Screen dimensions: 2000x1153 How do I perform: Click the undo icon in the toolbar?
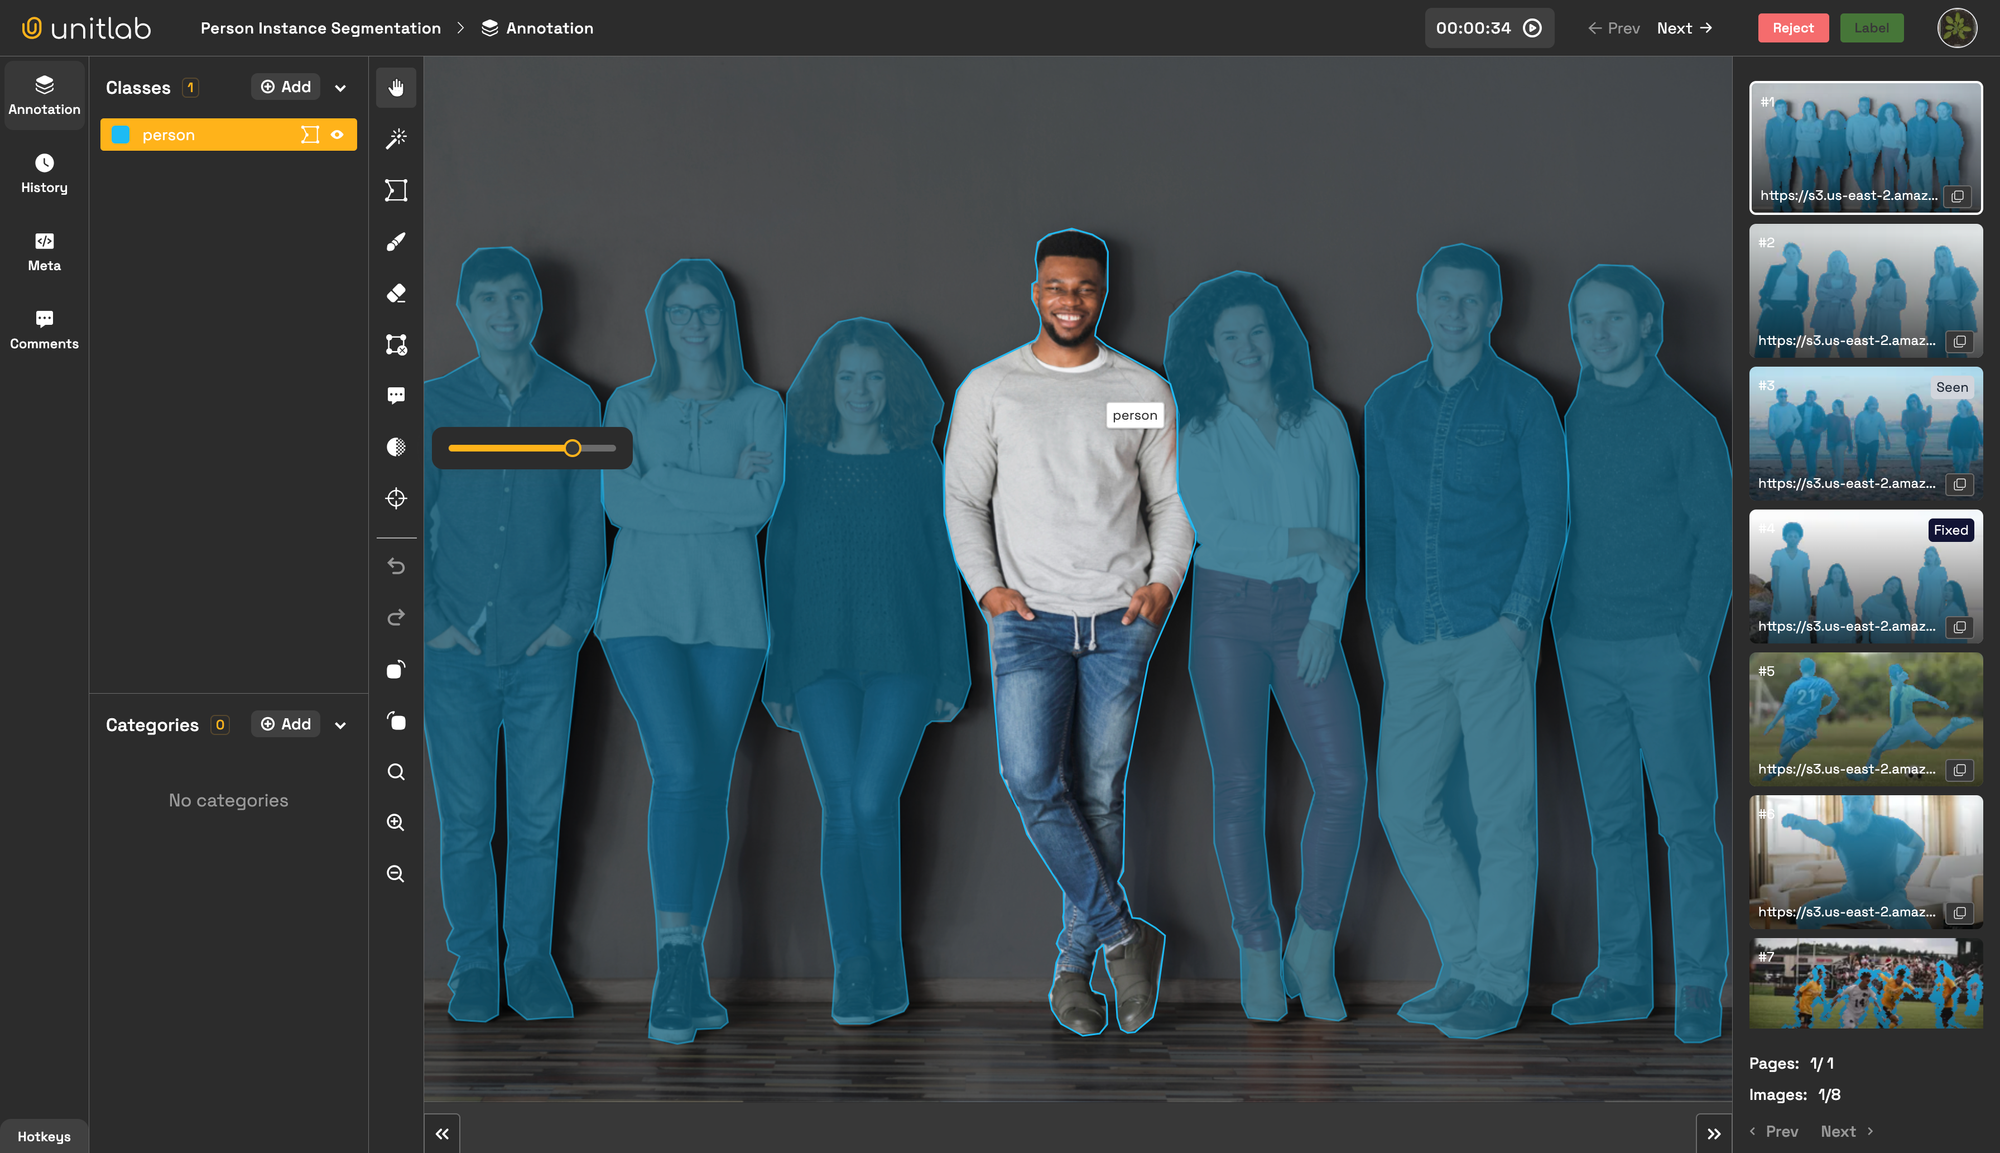coord(396,565)
